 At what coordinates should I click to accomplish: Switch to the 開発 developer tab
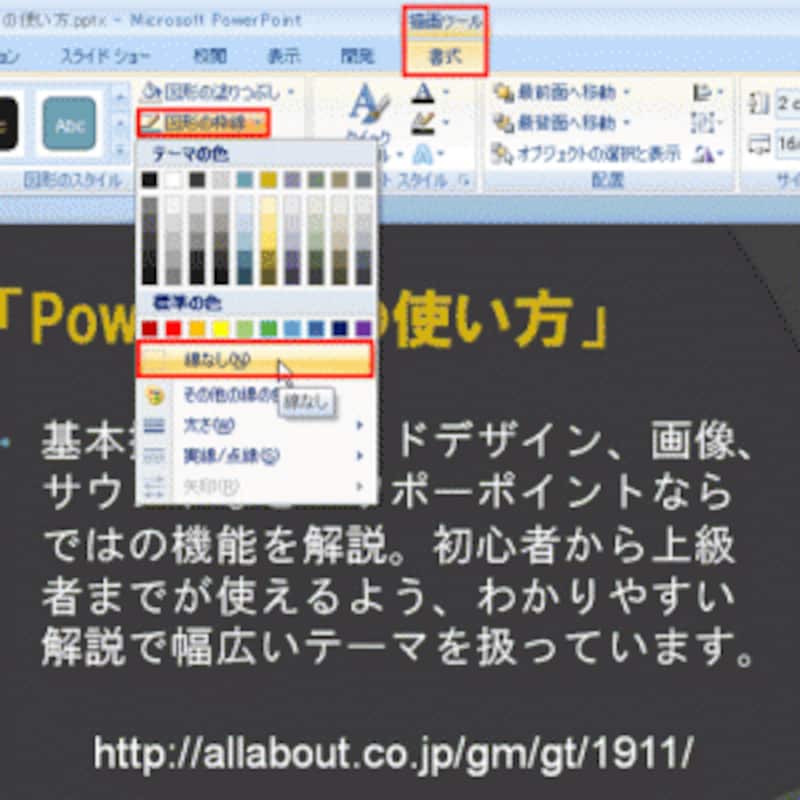point(357,56)
